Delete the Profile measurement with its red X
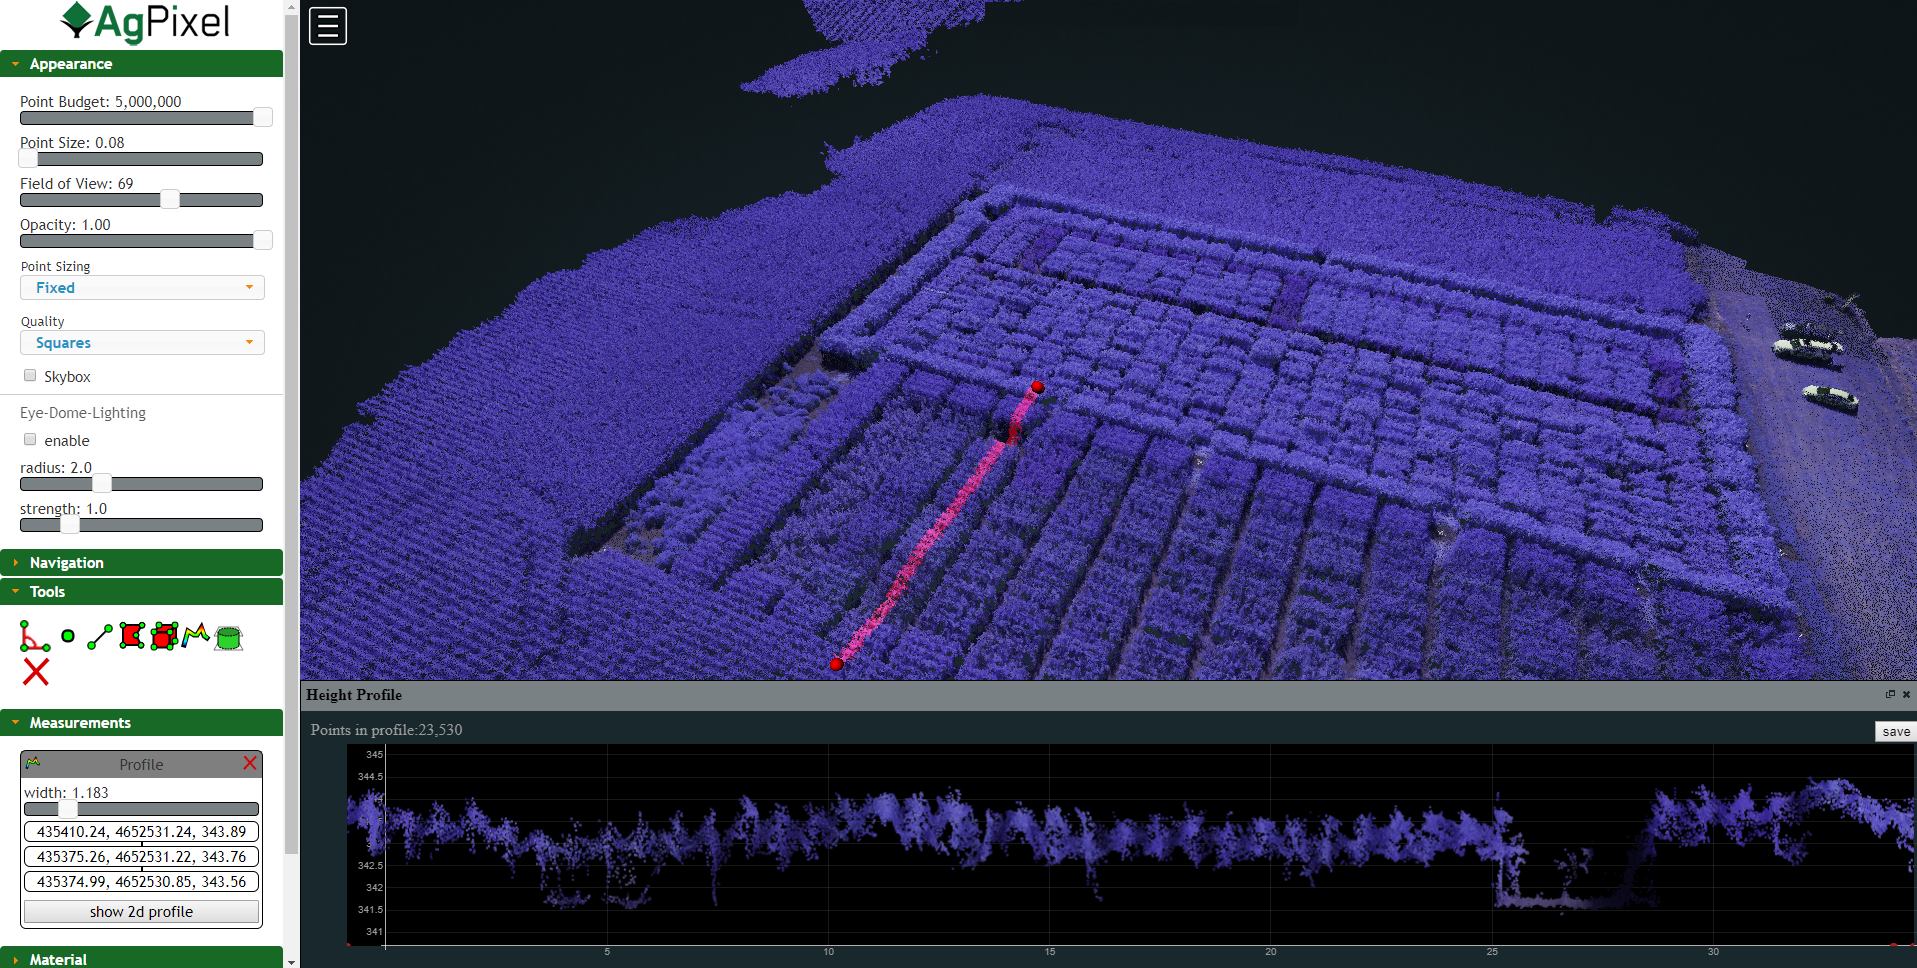This screenshot has height=968, width=1917. [x=250, y=764]
